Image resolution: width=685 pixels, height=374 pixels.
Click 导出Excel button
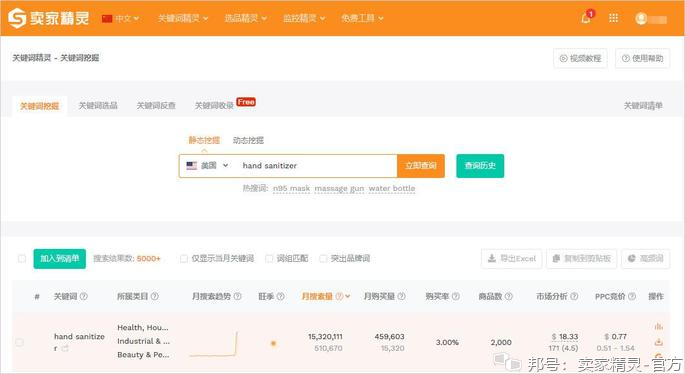point(512,259)
